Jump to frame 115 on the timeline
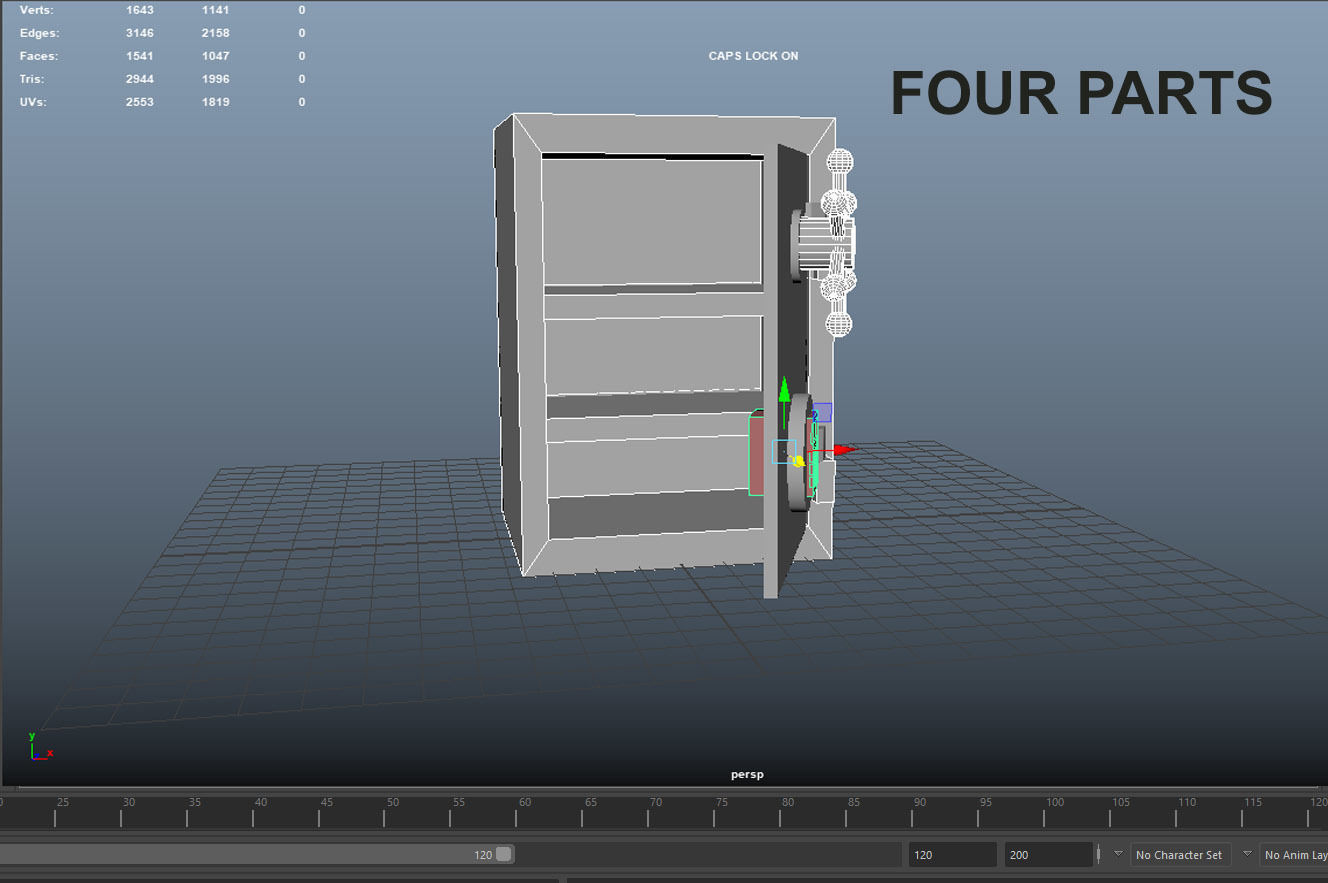This screenshot has width=1328, height=883. click(1253, 802)
